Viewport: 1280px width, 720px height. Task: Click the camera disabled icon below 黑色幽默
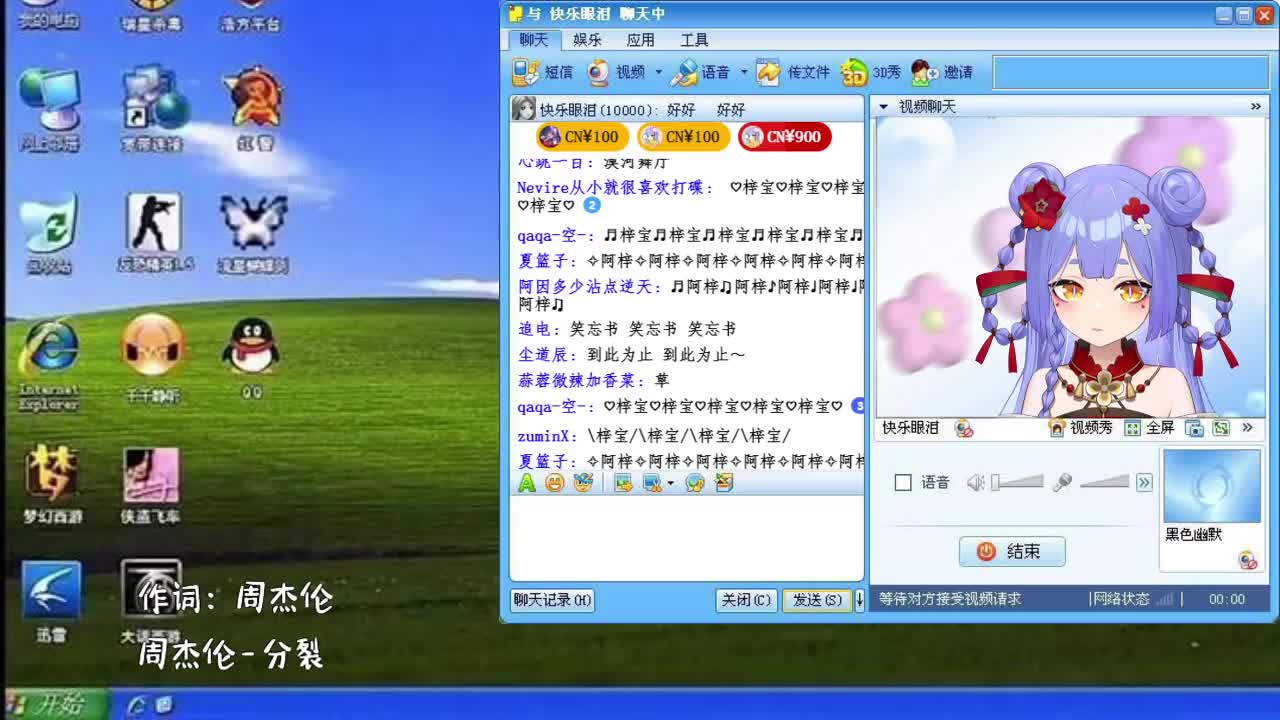coord(1248,561)
